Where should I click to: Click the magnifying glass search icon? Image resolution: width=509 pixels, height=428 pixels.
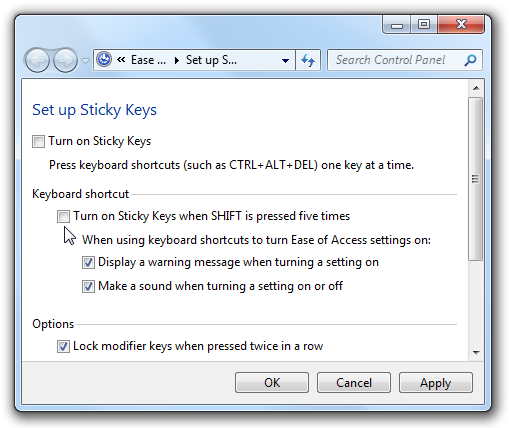470,60
